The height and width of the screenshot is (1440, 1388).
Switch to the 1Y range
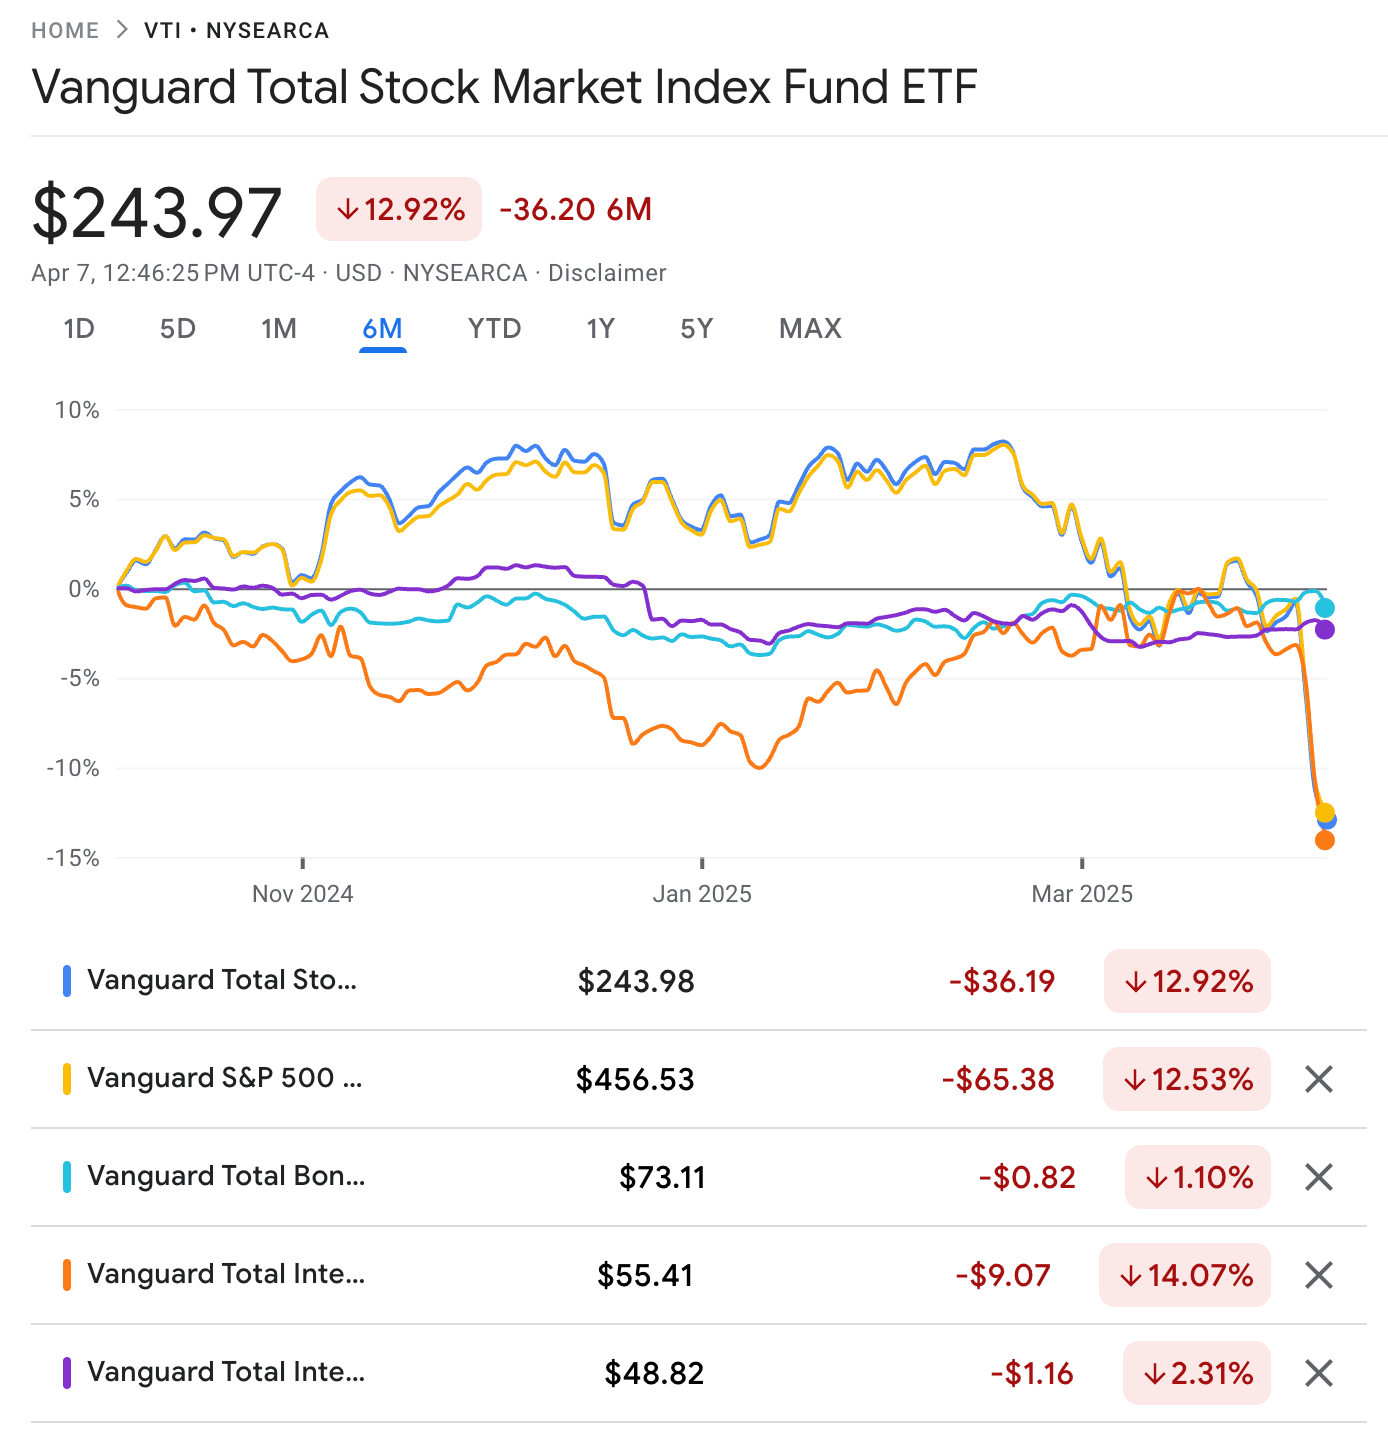click(x=600, y=329)
